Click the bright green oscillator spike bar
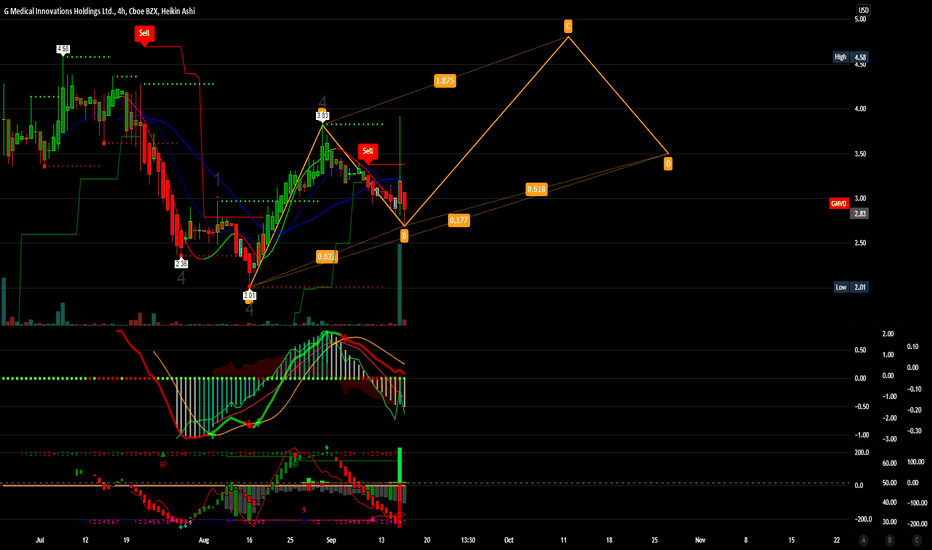Screen dimensions: 932x550 pos(400,465)
